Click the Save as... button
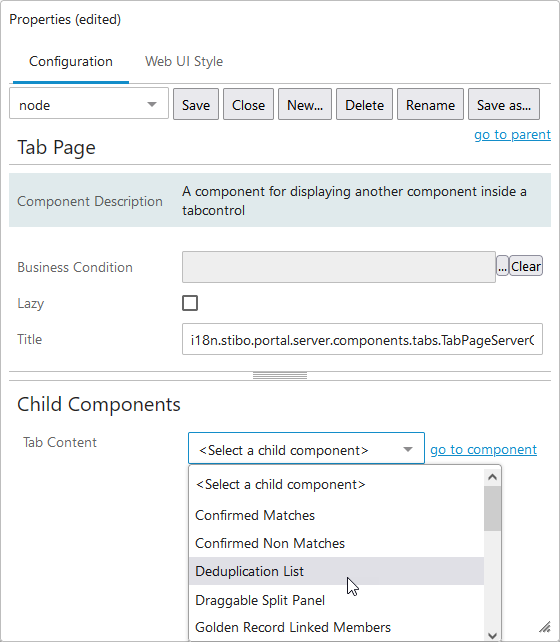 point(504,105)
